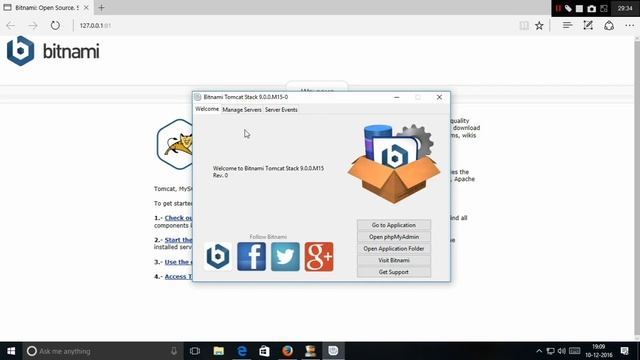Click the network icon in system tray
This screenshot has width=640, height=360.
551,351
